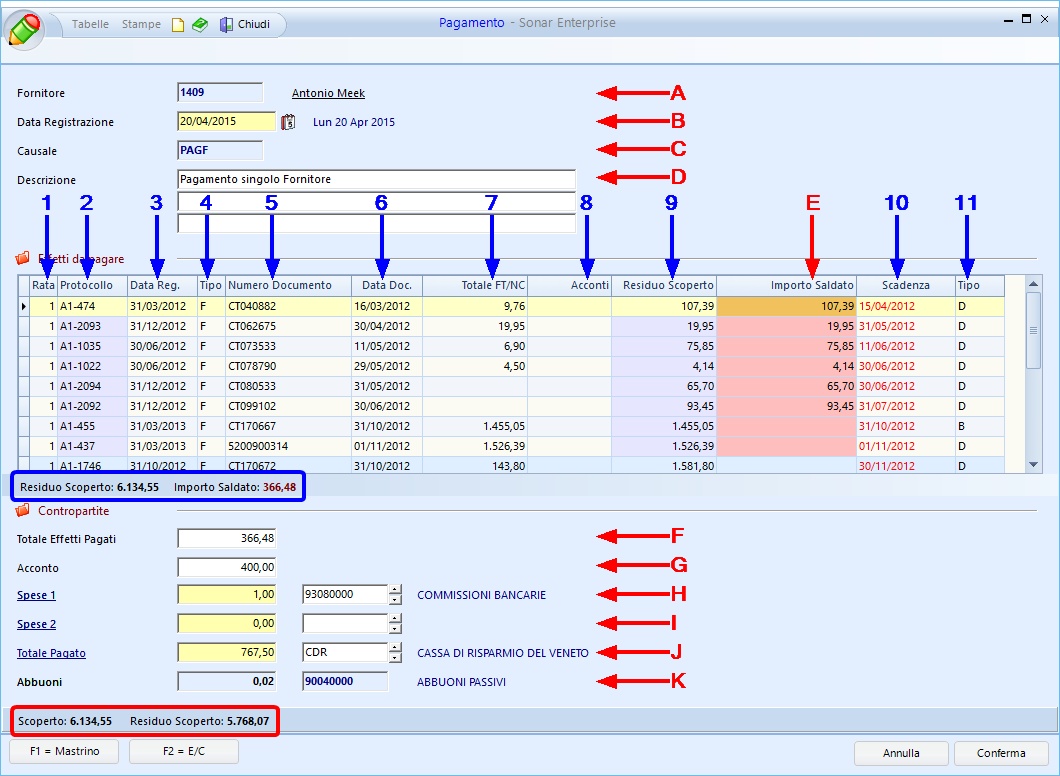Click the Antonio Meek supplier link
This screenshot has width=1060, height=776.
coord(328,94)
